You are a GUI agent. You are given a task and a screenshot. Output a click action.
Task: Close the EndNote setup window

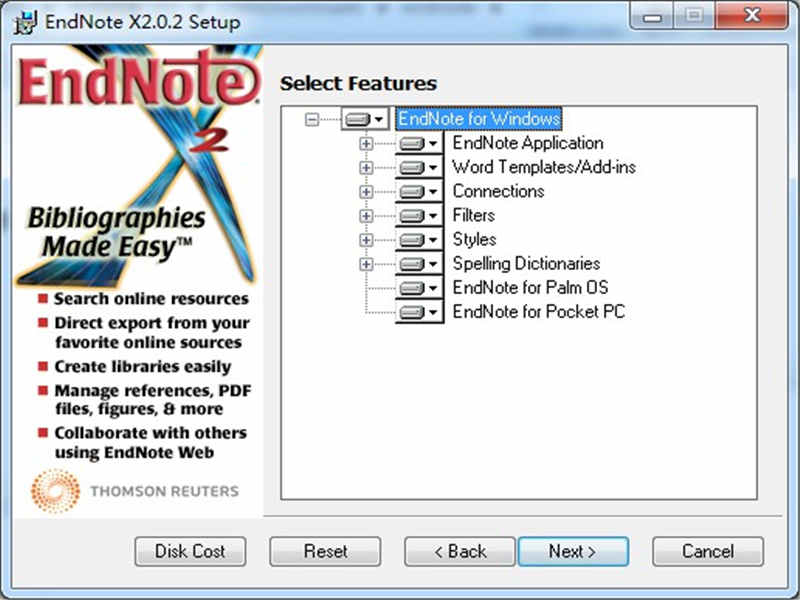[x=752, y=16]
